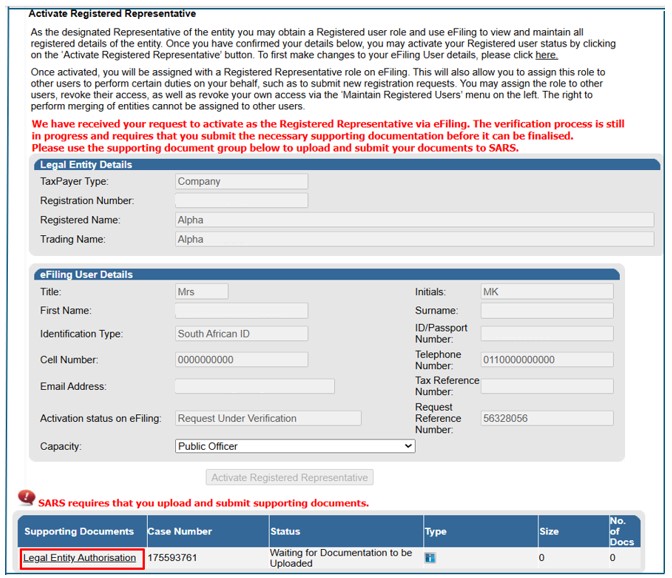Select the Trading Name field showing Alpha
This screenshot has width=672, height=578.
414,239
